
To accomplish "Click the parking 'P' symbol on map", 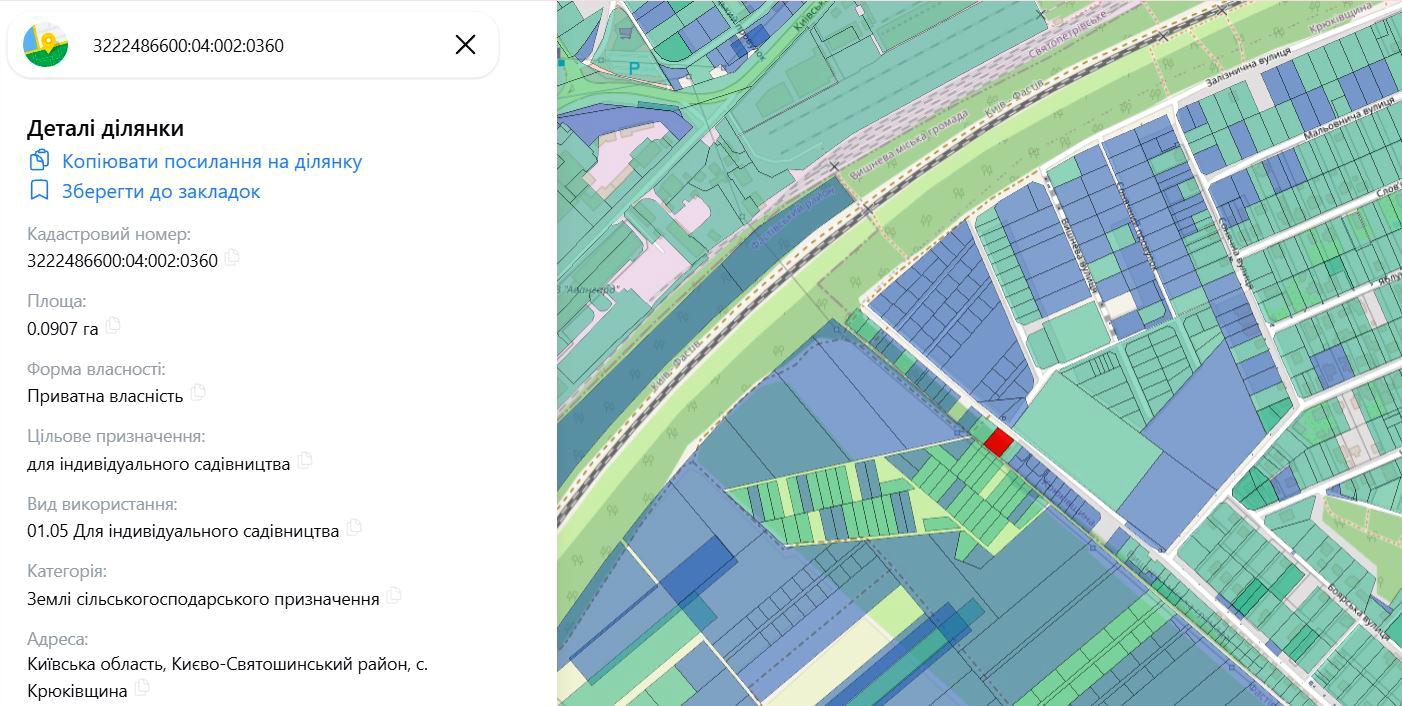I will click(x=634, y=68).
